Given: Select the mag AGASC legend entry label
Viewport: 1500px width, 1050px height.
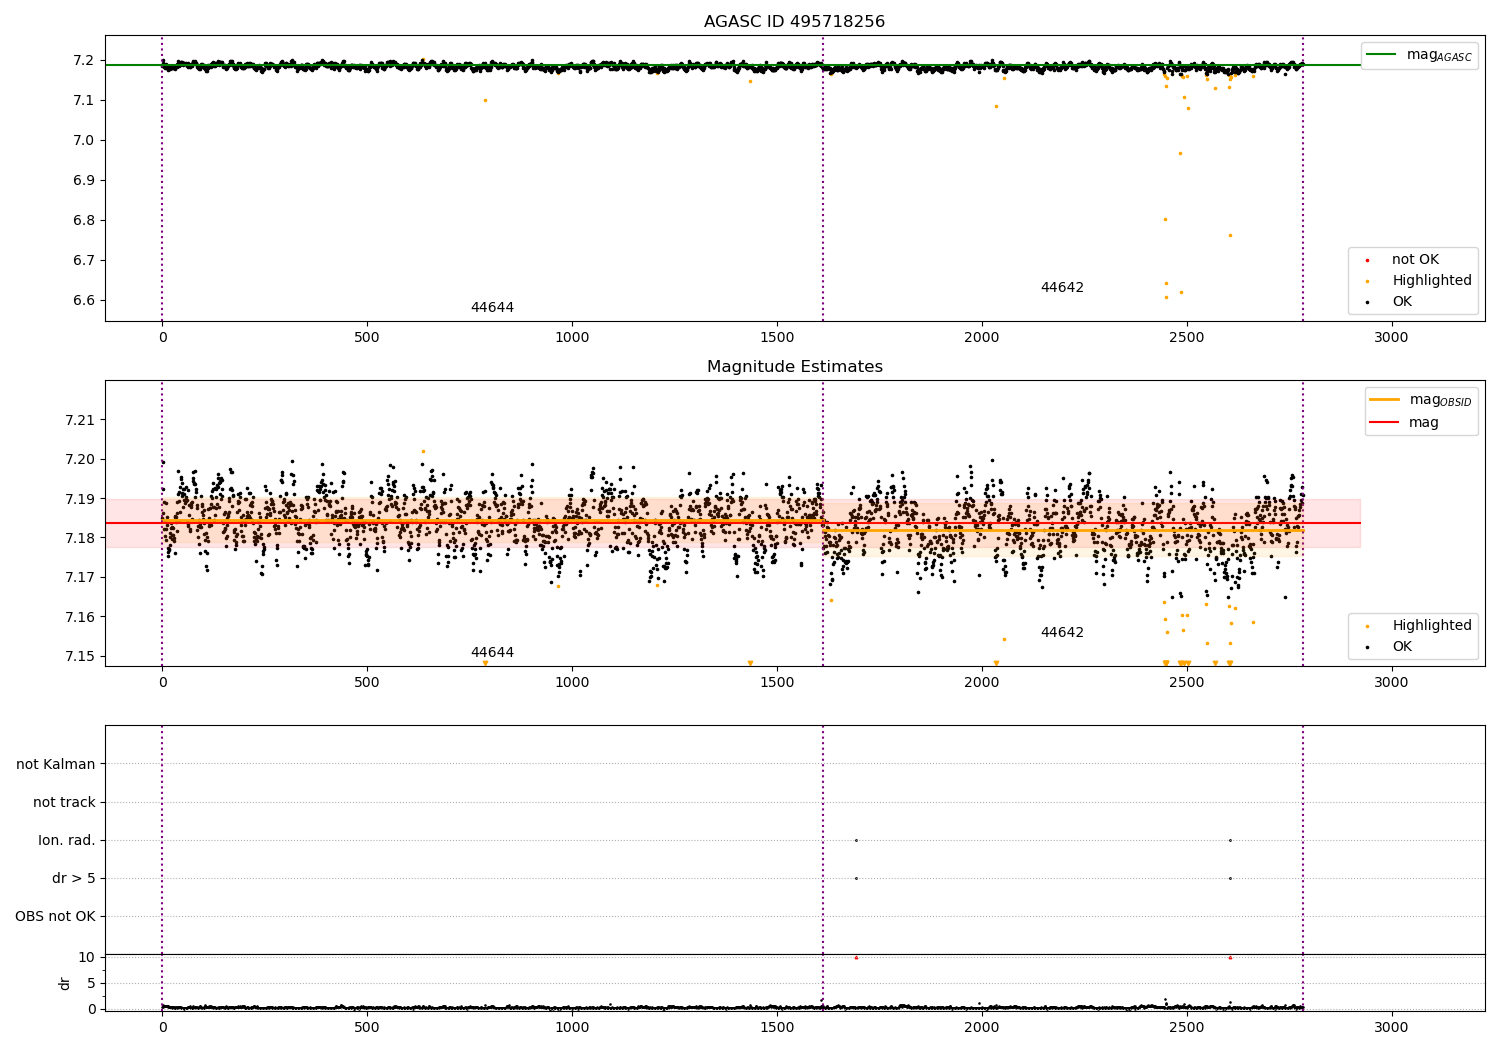Looking at the screenshot, I should [x=1439, y=55].
